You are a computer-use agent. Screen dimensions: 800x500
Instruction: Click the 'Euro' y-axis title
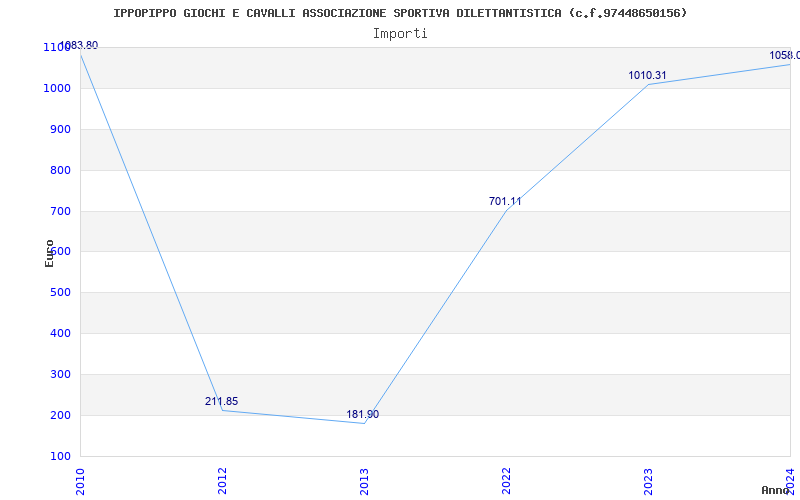tap(49, 254)
